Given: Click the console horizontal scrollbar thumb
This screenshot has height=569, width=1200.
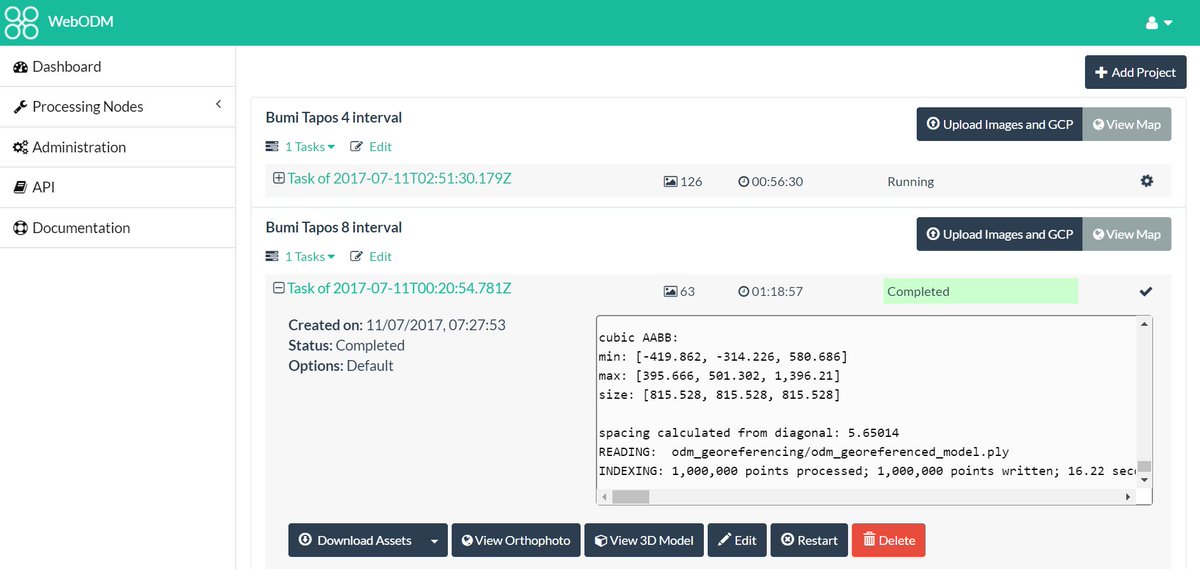Looking at the screenshot, I should pos(630,496).
